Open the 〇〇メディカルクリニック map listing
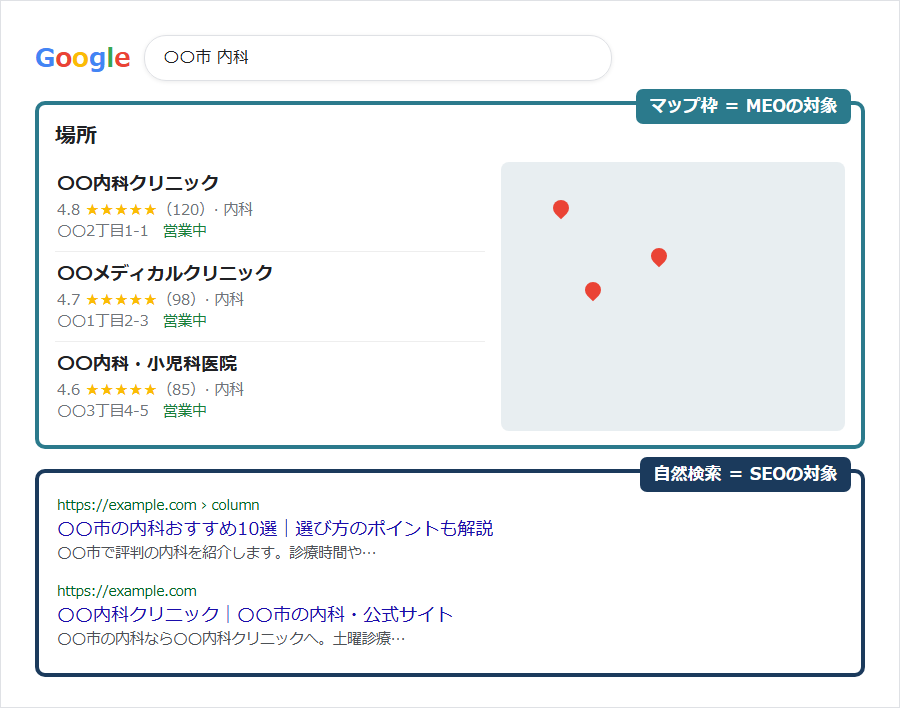 tap(165, 273)
